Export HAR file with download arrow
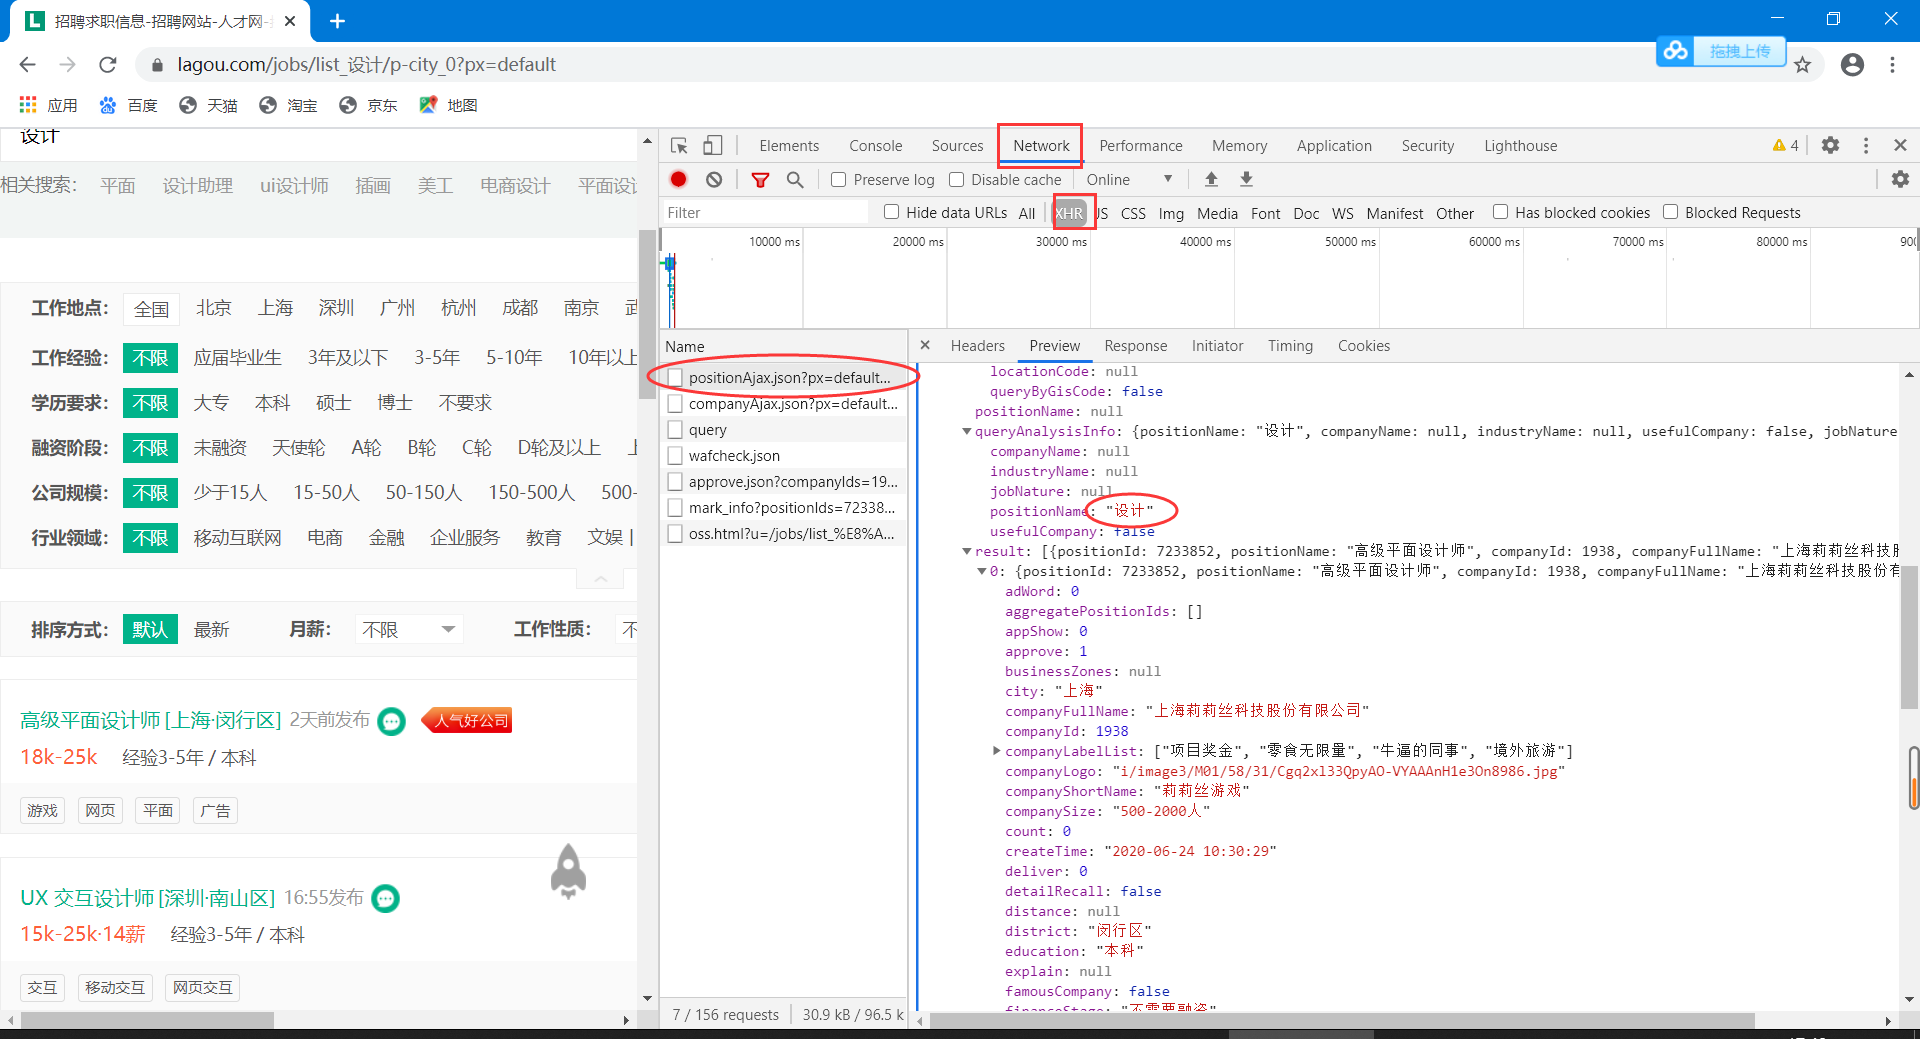 click(x=1246, y=179)
